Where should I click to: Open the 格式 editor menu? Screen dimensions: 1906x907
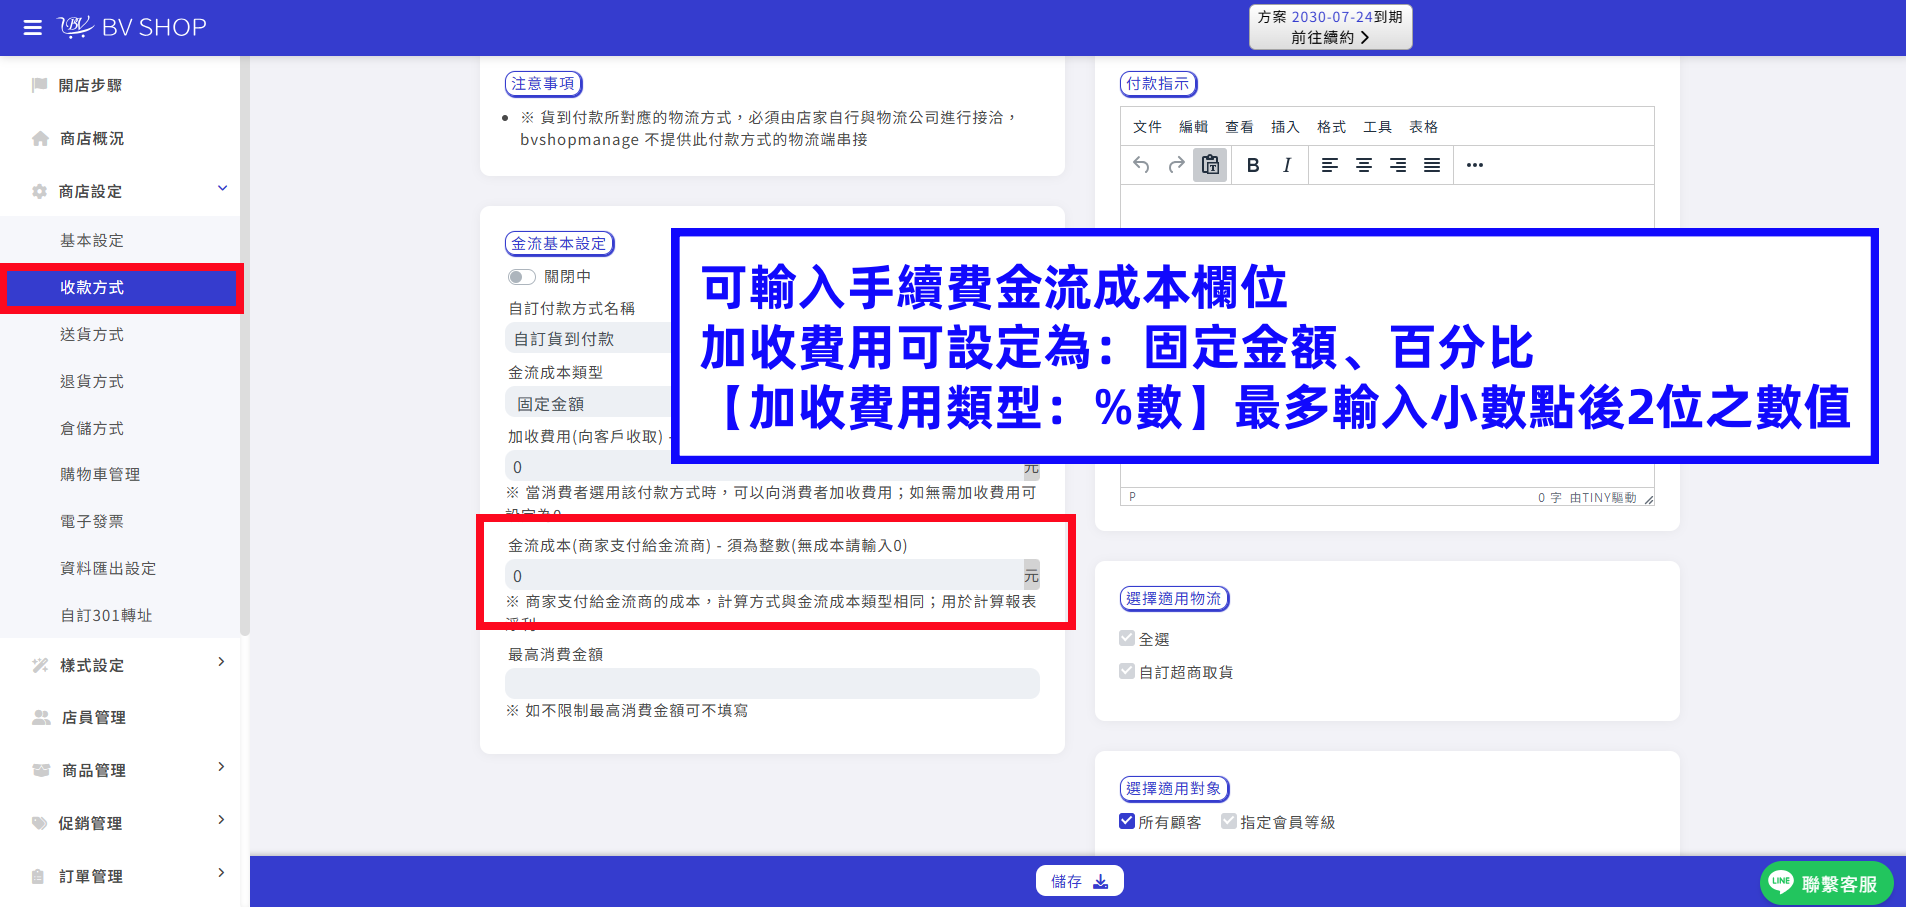pyautogui.click(x=1331, y=127)
